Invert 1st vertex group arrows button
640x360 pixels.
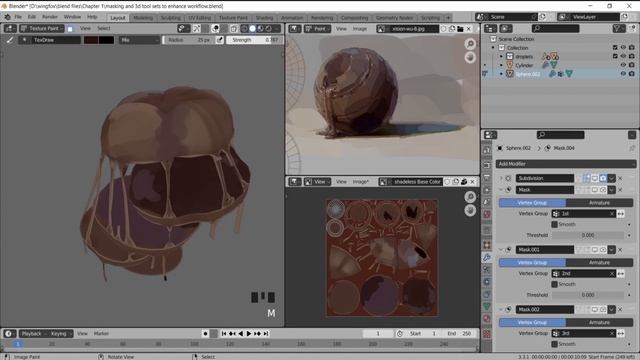(621, 213)
